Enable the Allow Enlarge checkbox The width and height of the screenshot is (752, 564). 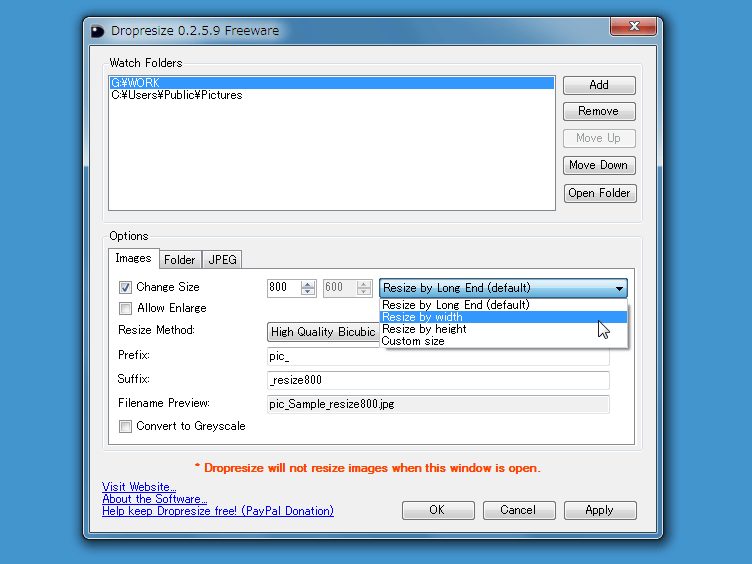point(125,308)
